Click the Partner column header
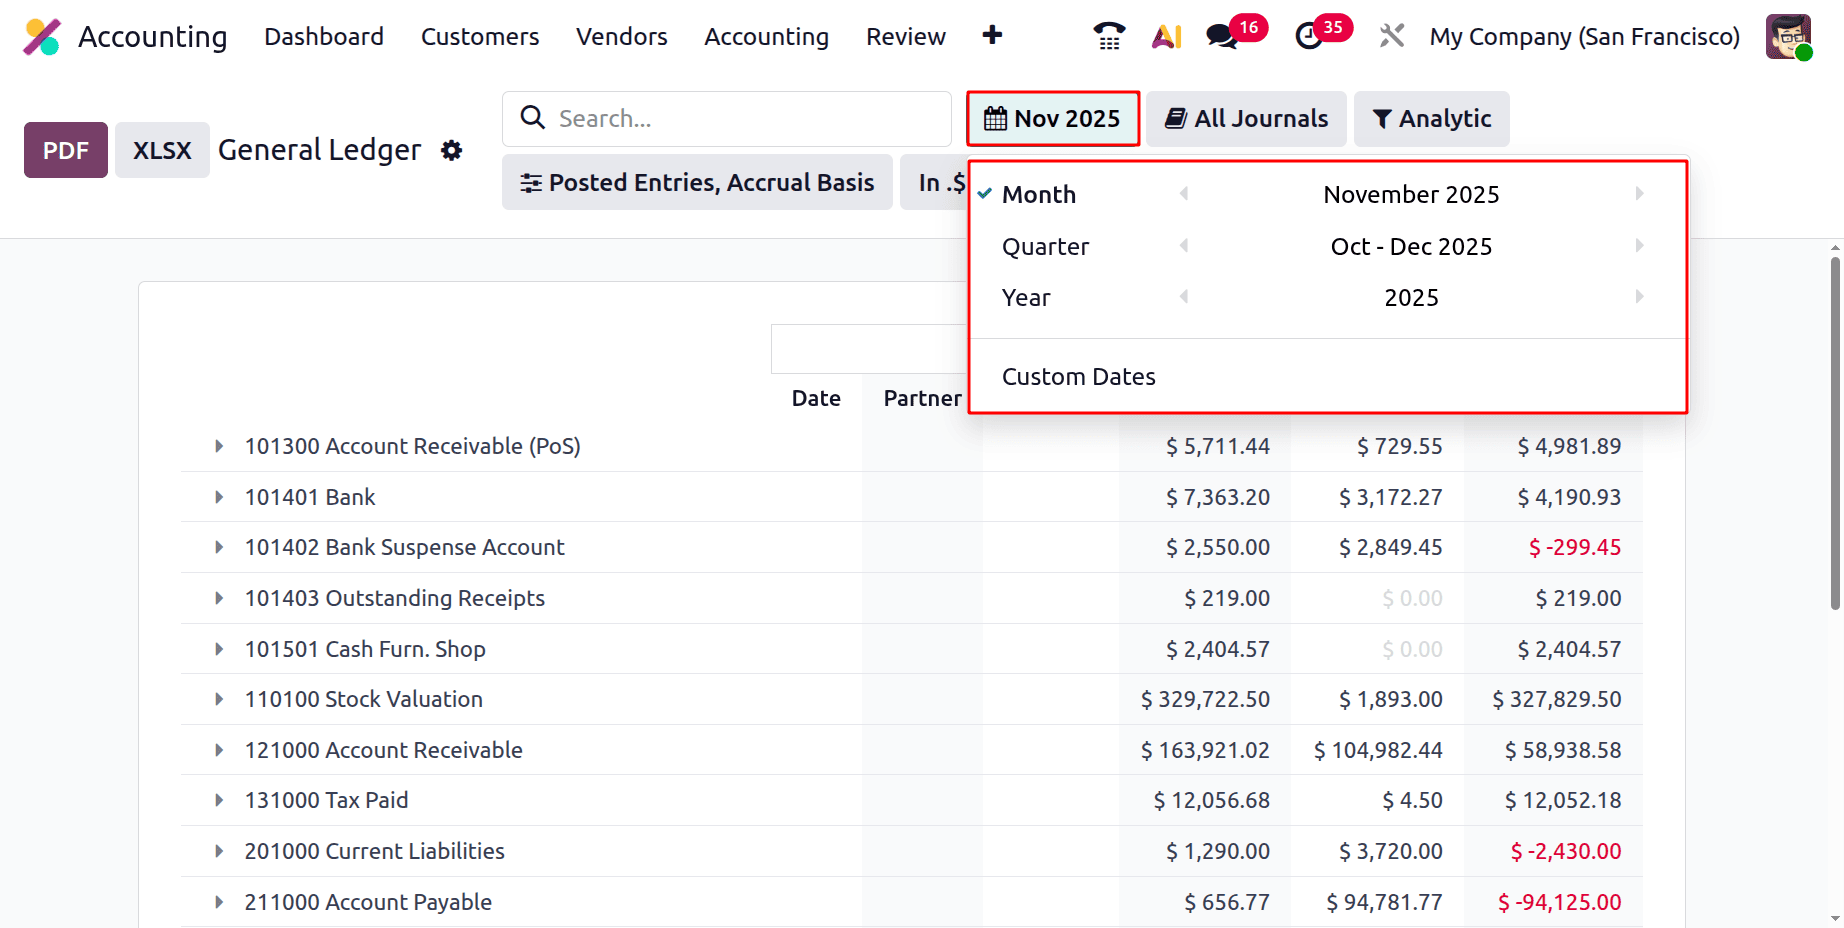1844x928 pixels. (x=922, y=398)
